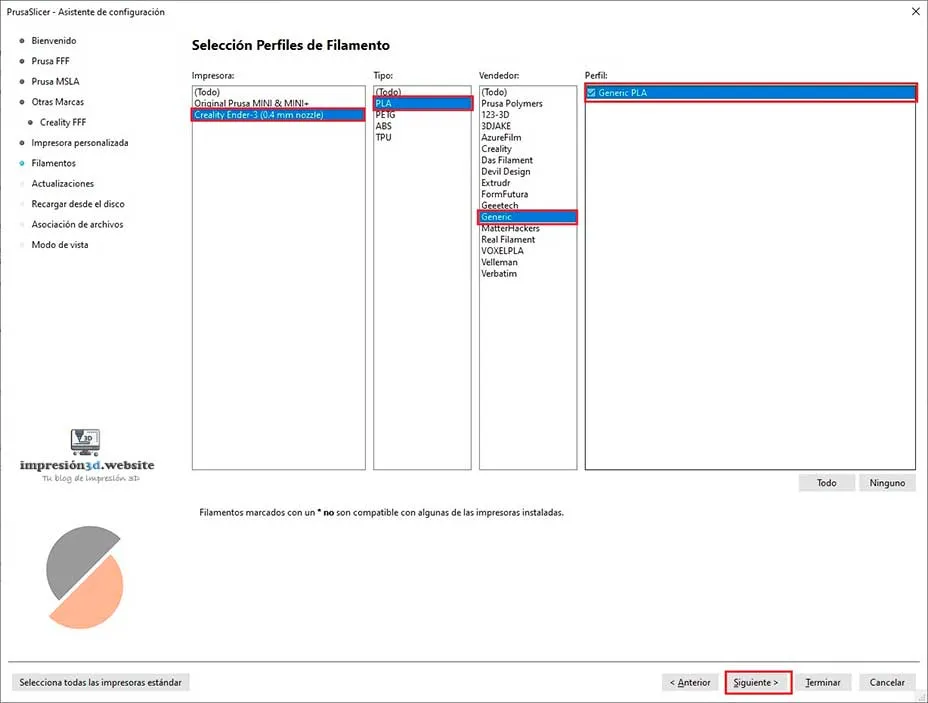Proceed with the Siguiente button

tap(758, 682)
